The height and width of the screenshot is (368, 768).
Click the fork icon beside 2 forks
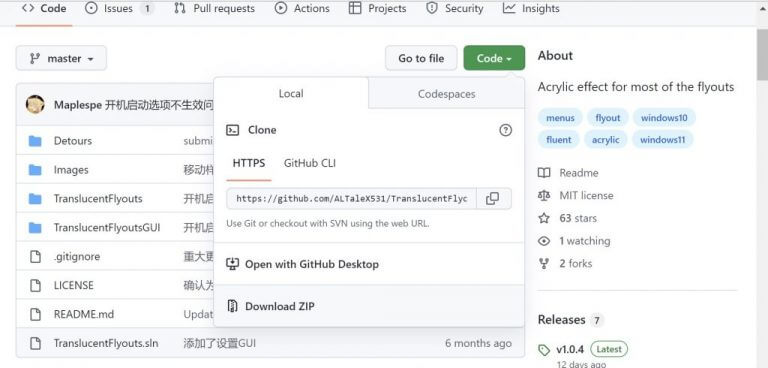click(x=544, y=264)
